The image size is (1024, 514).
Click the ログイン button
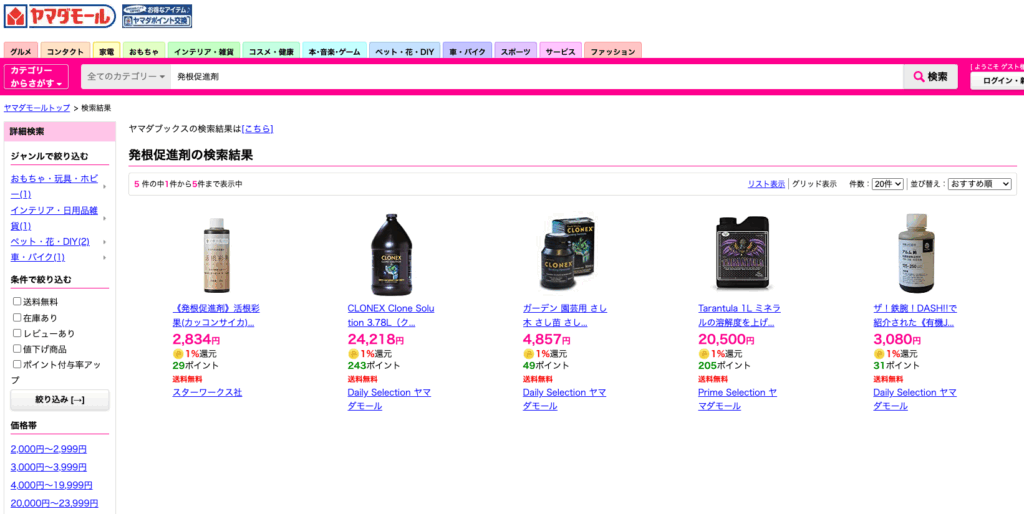pyautogui.click(x=997, y=80)
